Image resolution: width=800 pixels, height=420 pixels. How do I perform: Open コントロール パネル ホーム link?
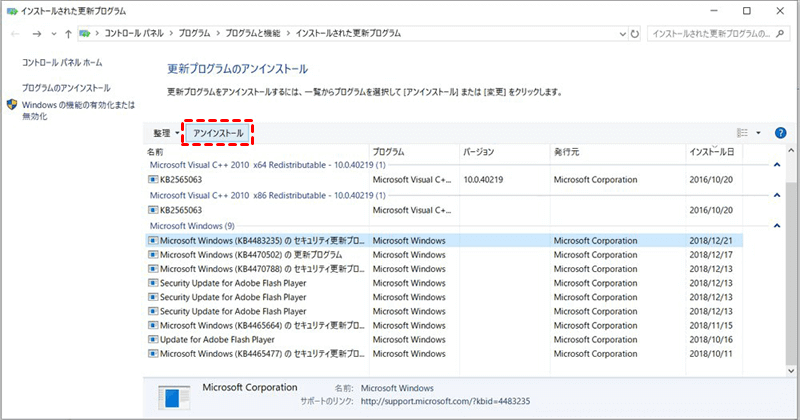point(62,63)
